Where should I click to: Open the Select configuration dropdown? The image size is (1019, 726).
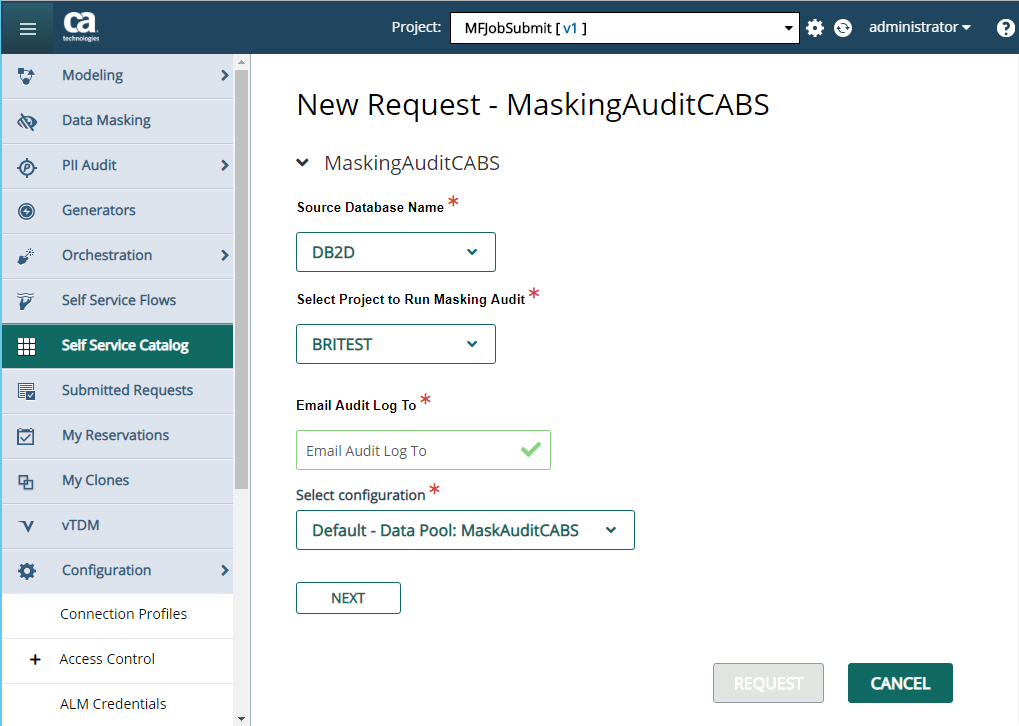[464, 530]
